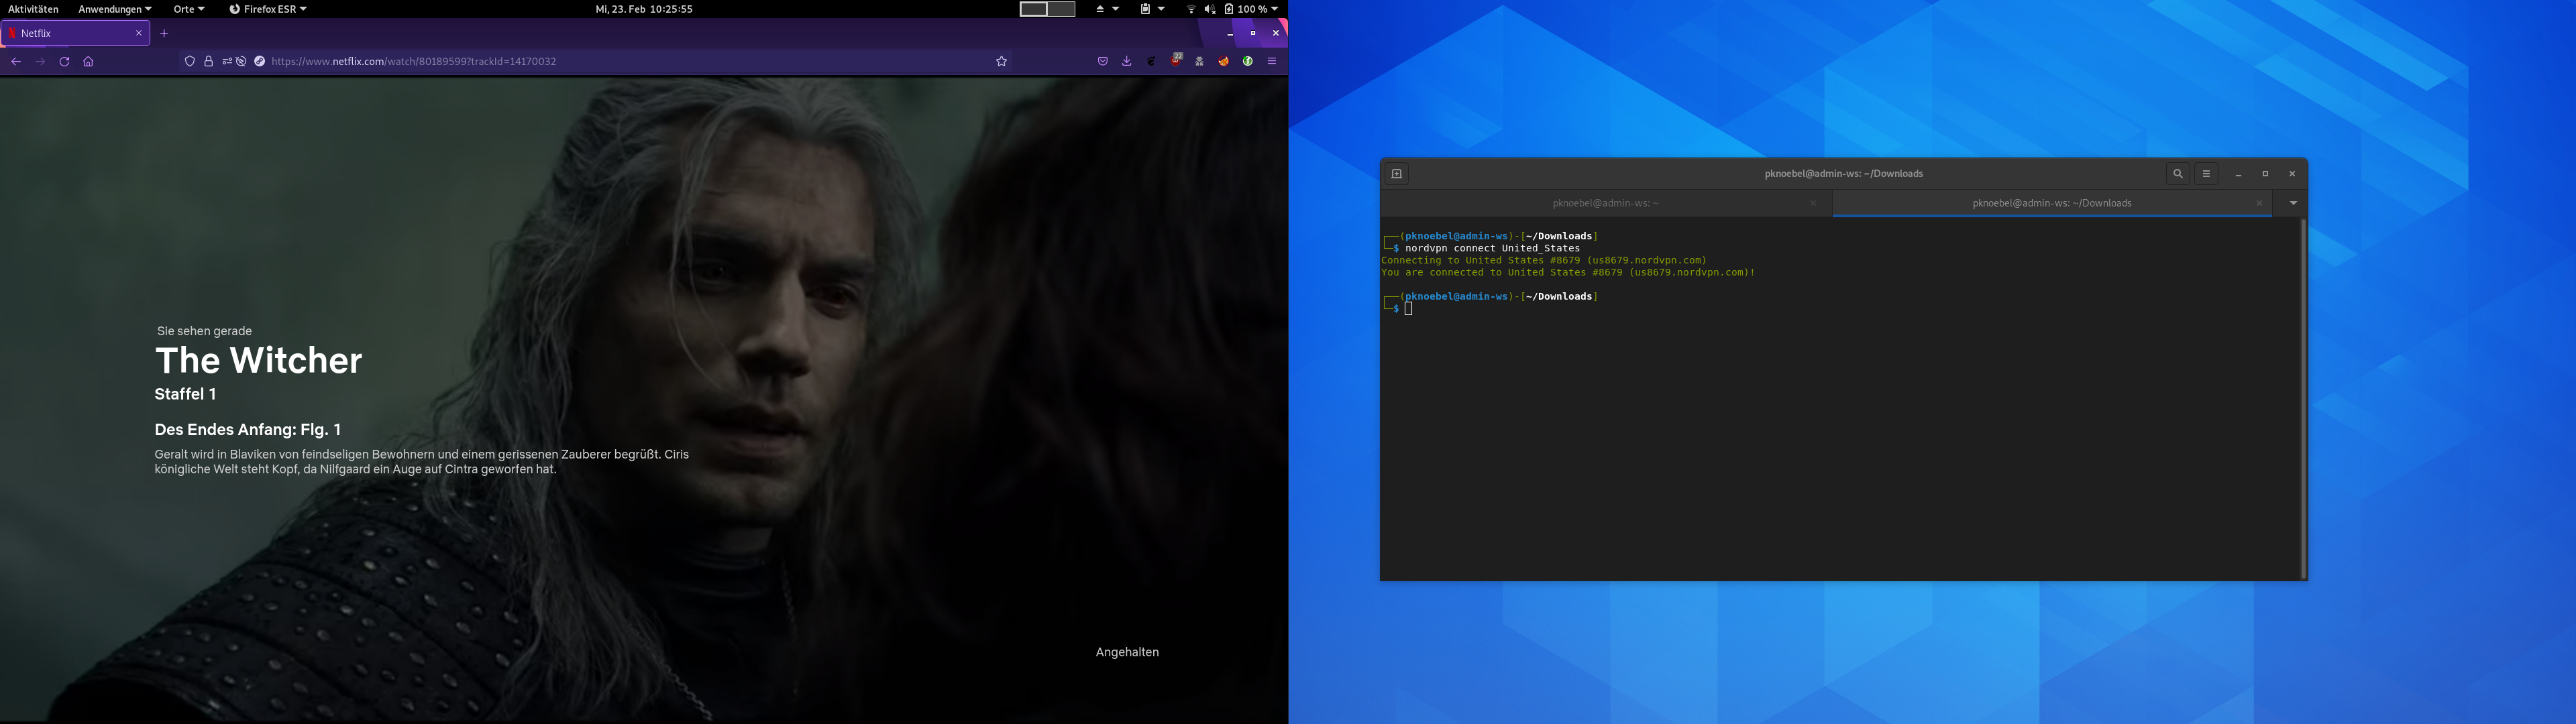Maximize the terminal window
Screen dimensions: 2576x724
2265,174
